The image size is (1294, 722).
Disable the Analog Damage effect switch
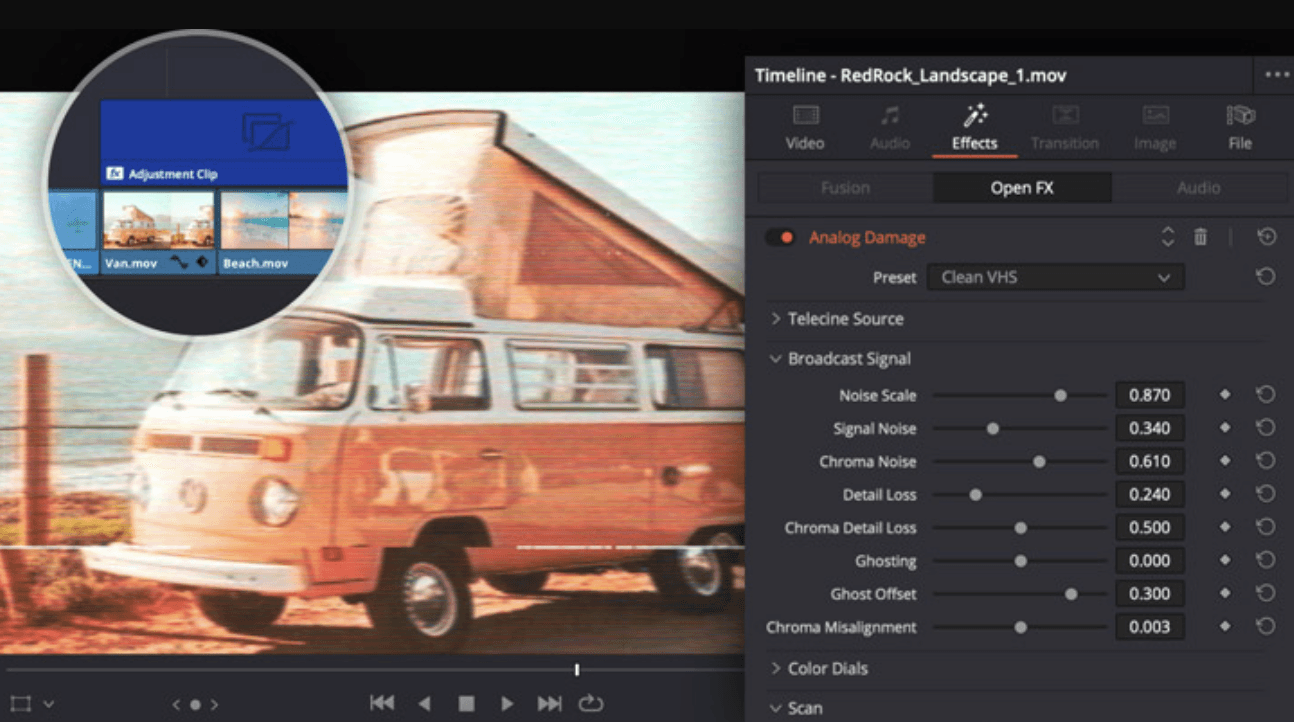(780, 237)
